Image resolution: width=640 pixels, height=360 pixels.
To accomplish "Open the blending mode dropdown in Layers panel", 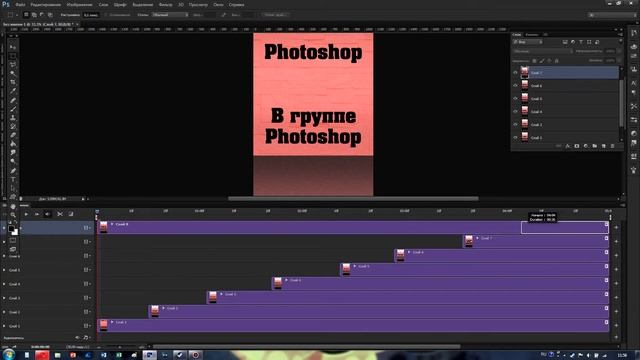I will click(542, 51).
